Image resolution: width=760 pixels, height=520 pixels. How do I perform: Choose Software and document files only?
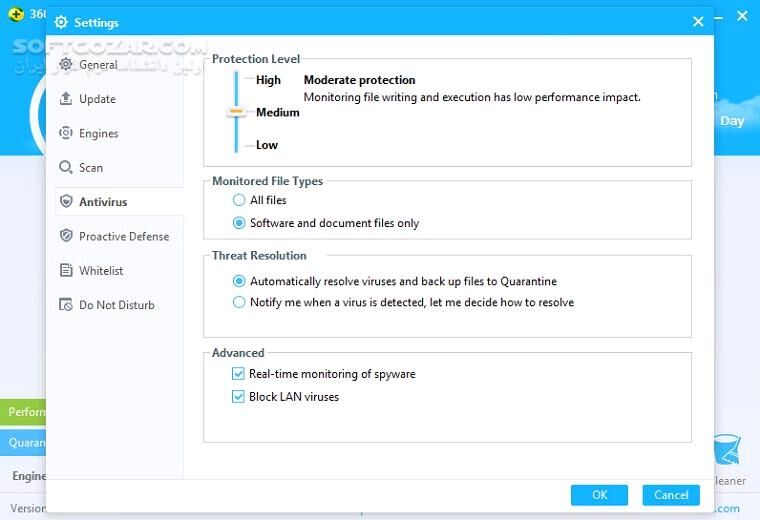coord(239,223)
